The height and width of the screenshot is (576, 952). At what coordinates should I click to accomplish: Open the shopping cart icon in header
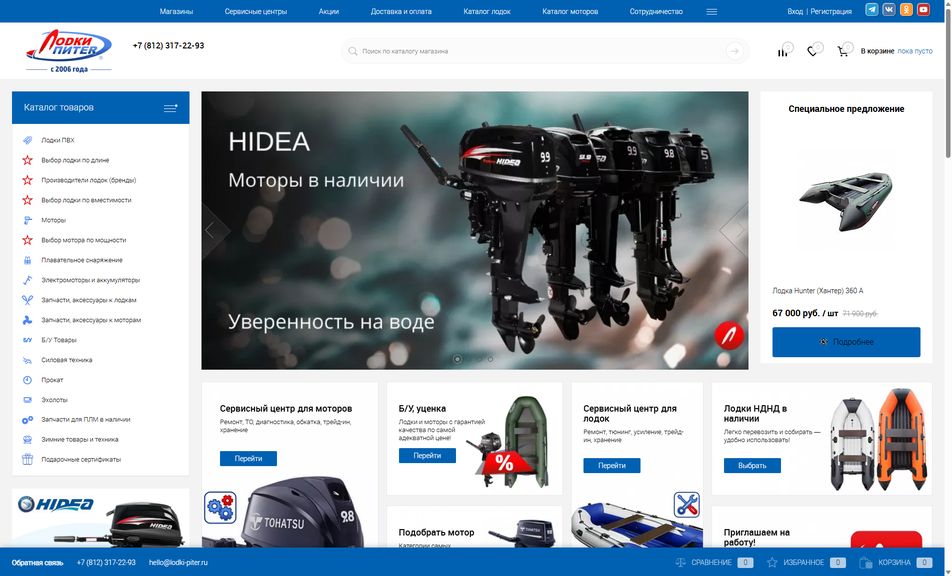(x=842, y=52)
